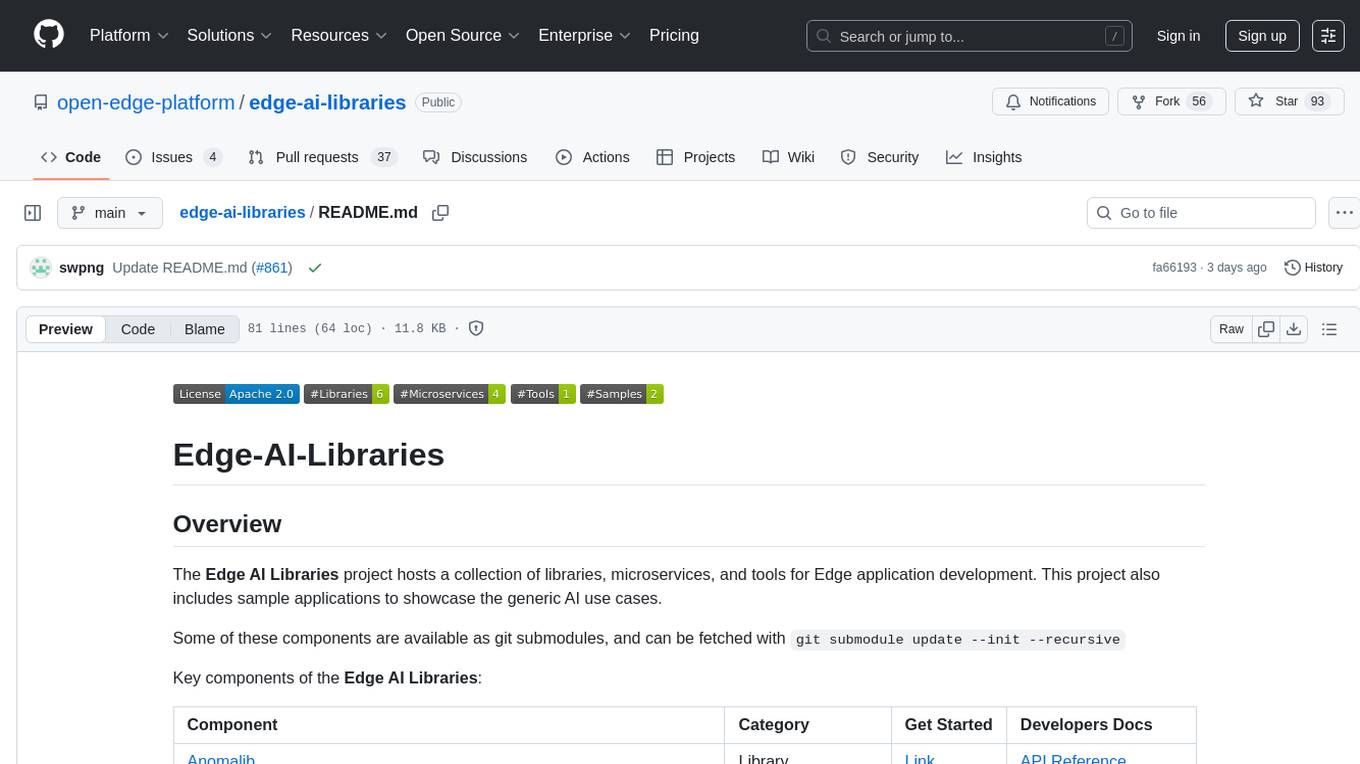Open the Update README.md commit message
Image resolution: width=1360 pixels, height=764 pixels.
click(179, 268)
